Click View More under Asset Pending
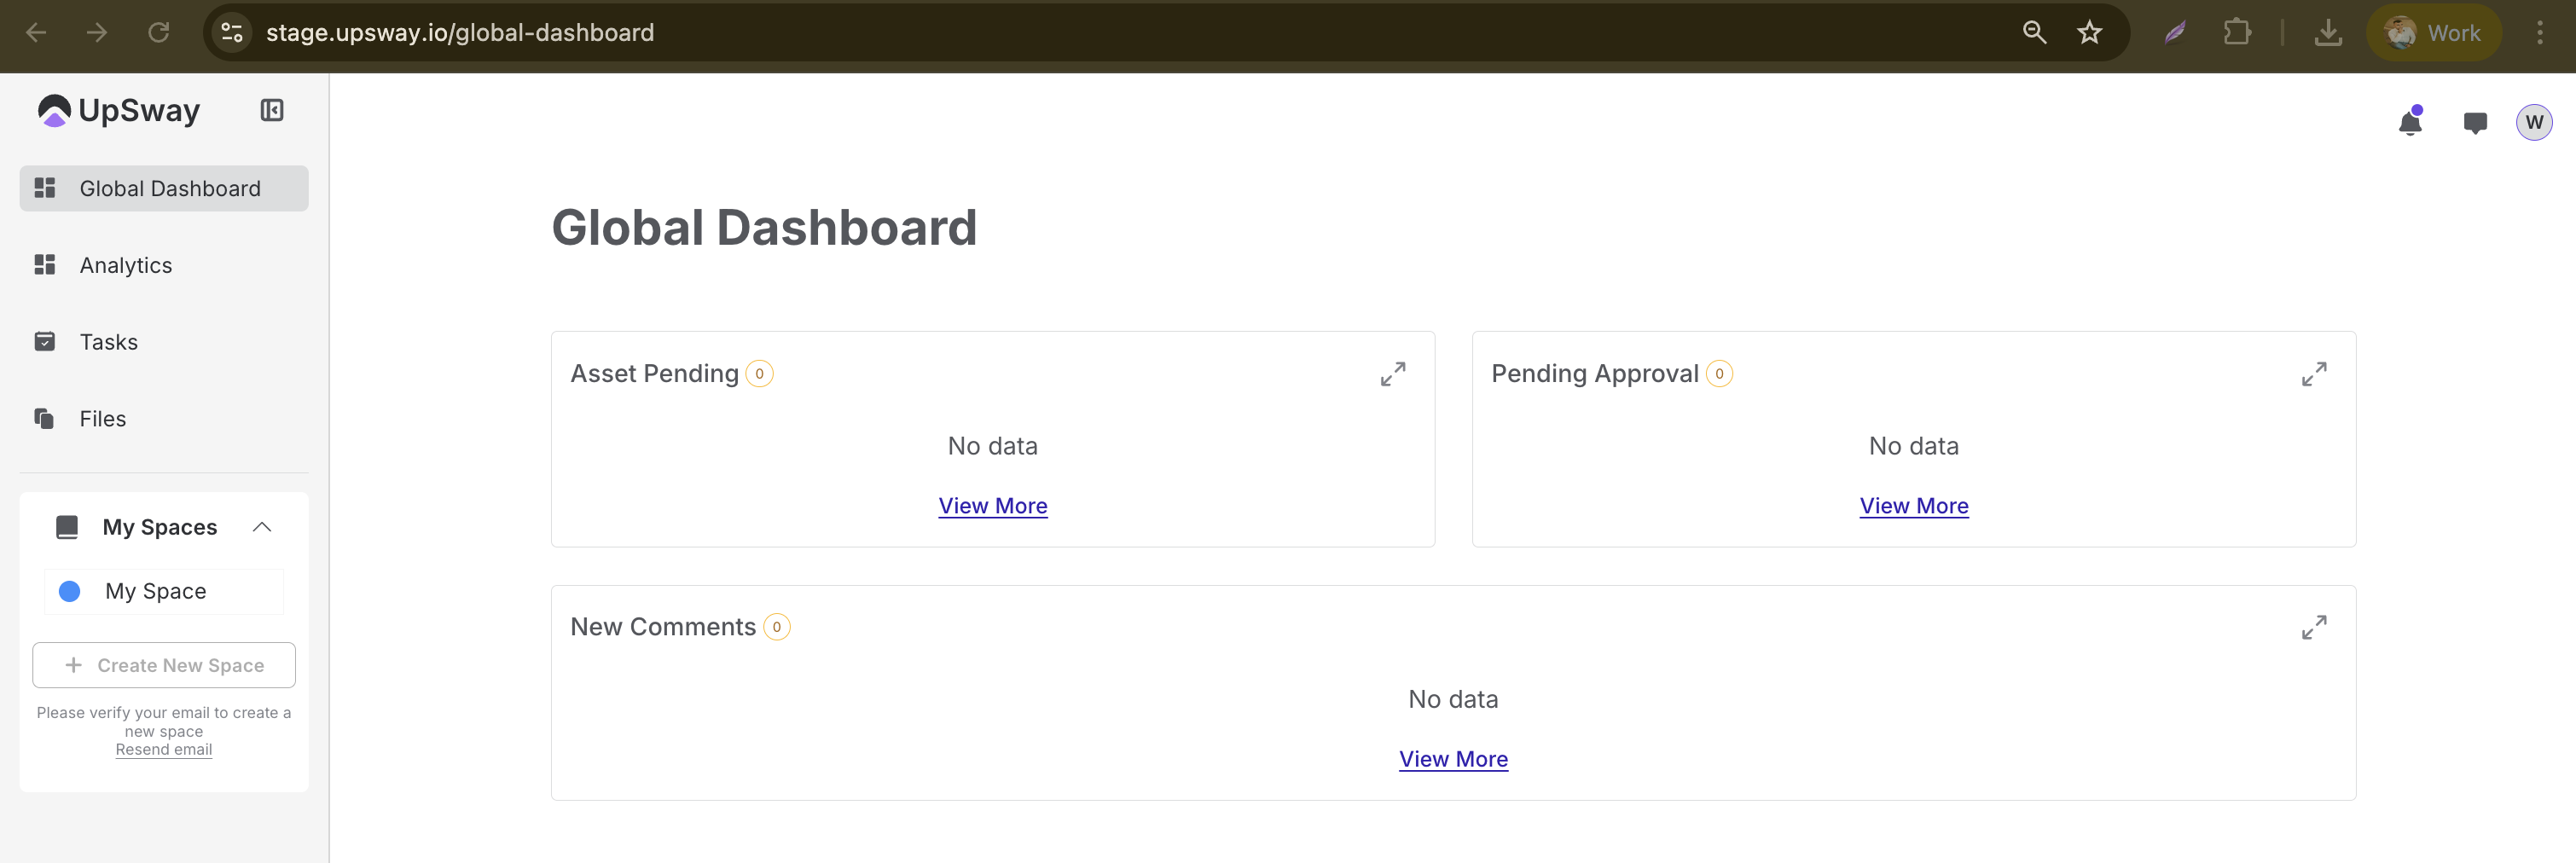Screen dimensions: 2576x863 (993, 506)
